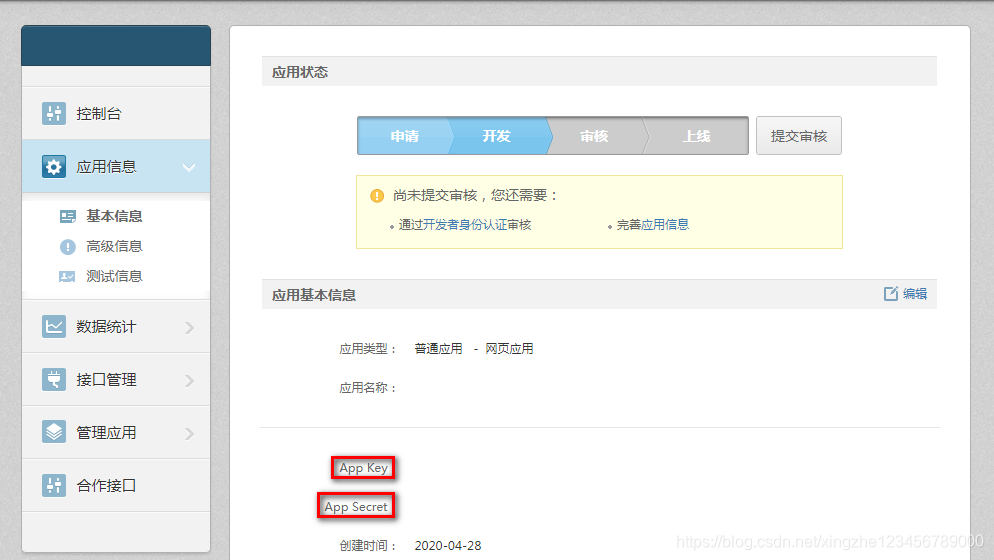The width and height of the screenshot is (994, 560).
Task: Open 基本信息 submenu item
Action: (114, 216)
